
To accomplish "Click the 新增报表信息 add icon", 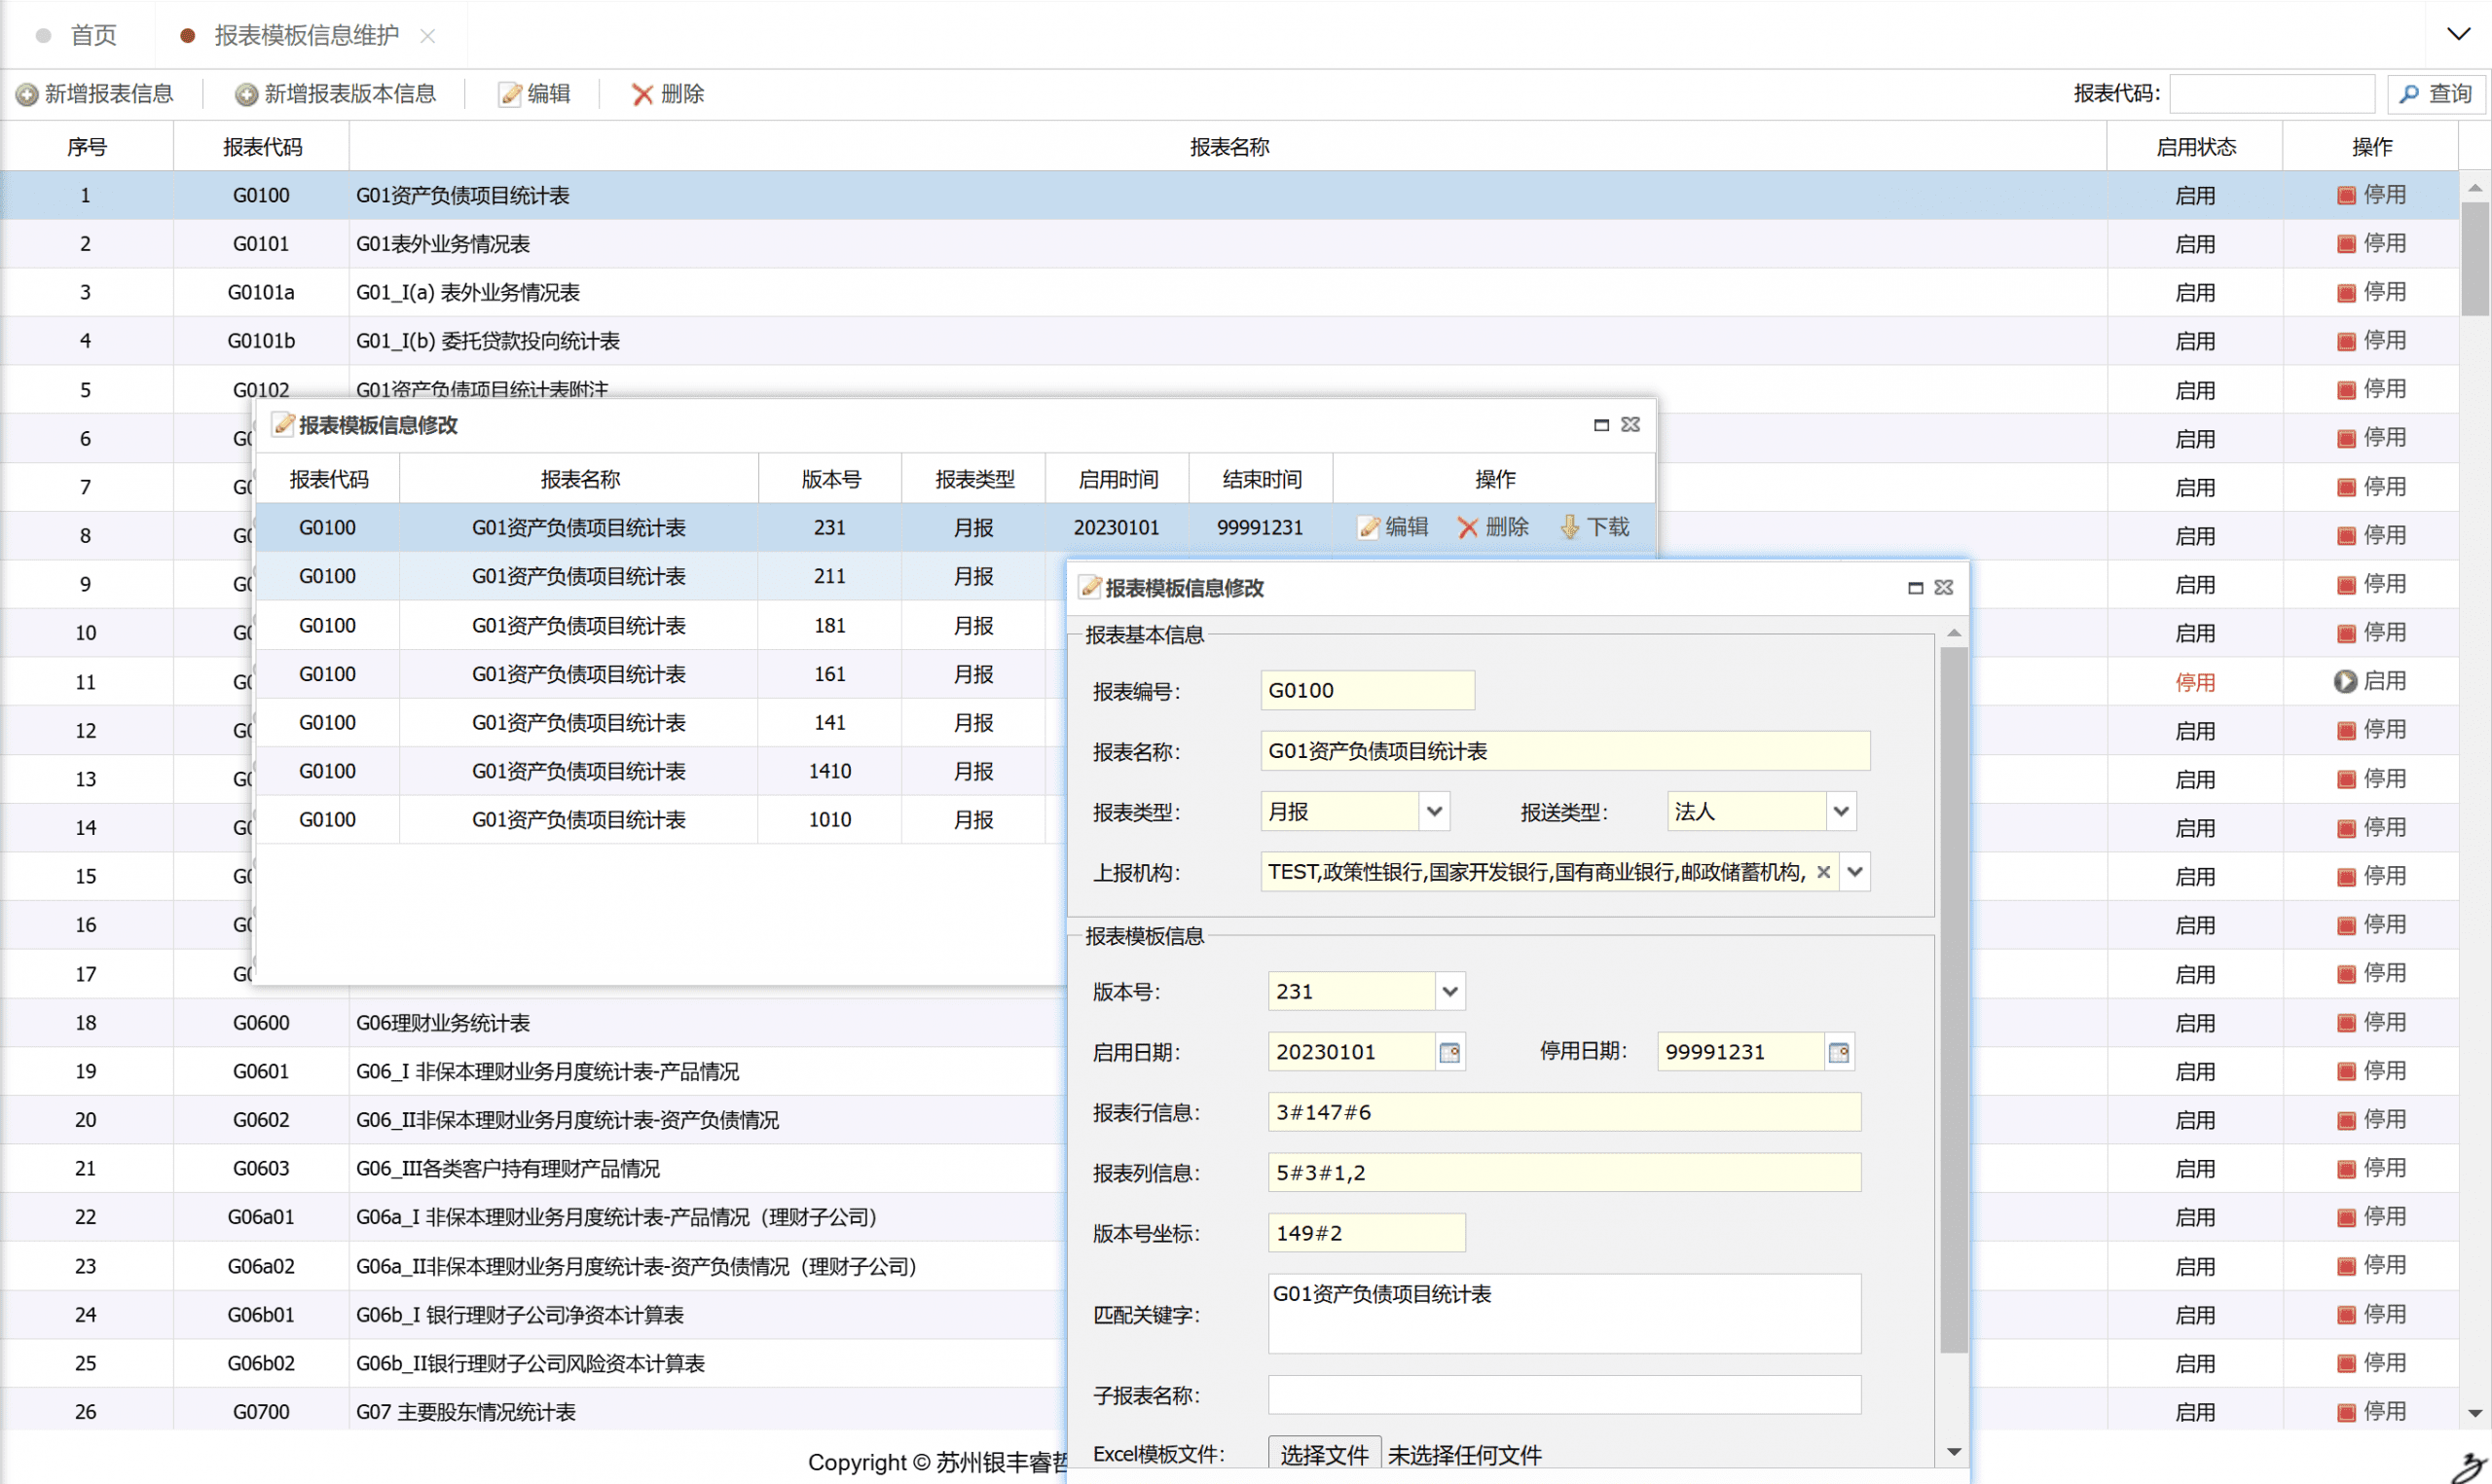I will [x=27, y=94].
